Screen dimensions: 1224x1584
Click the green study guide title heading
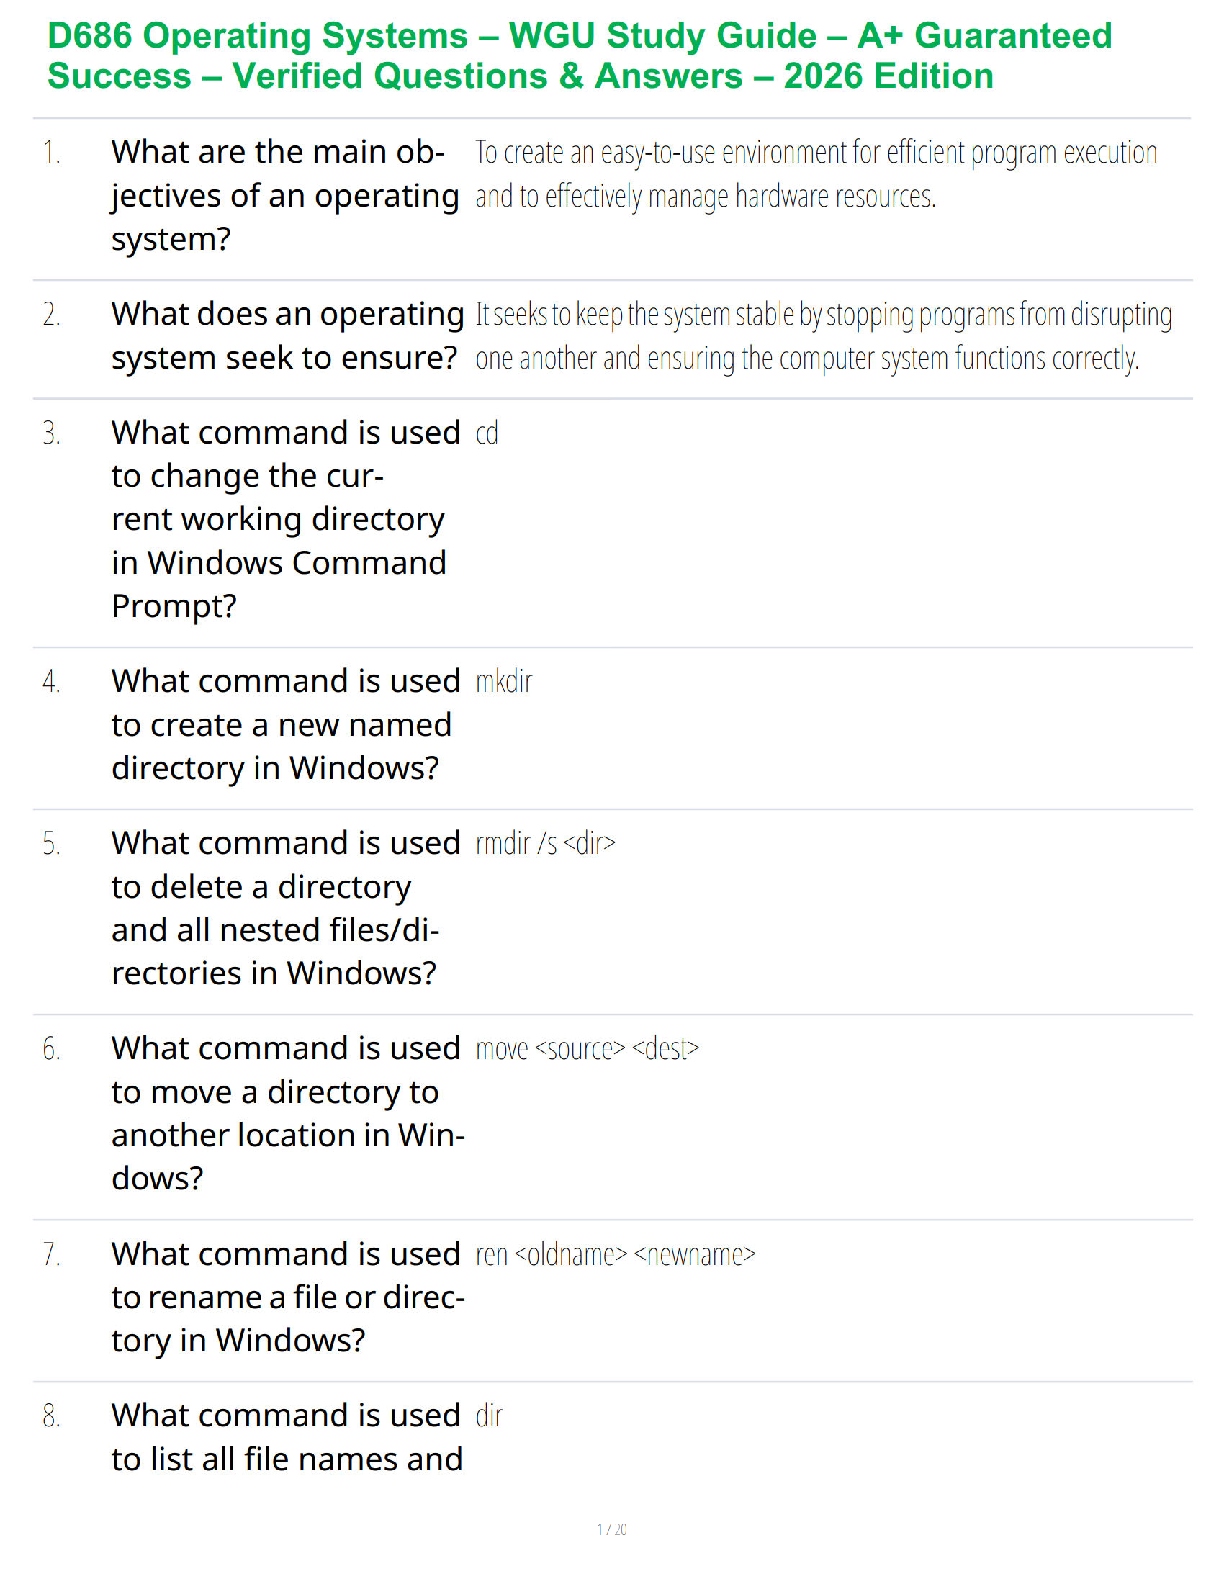coord(580,56)
